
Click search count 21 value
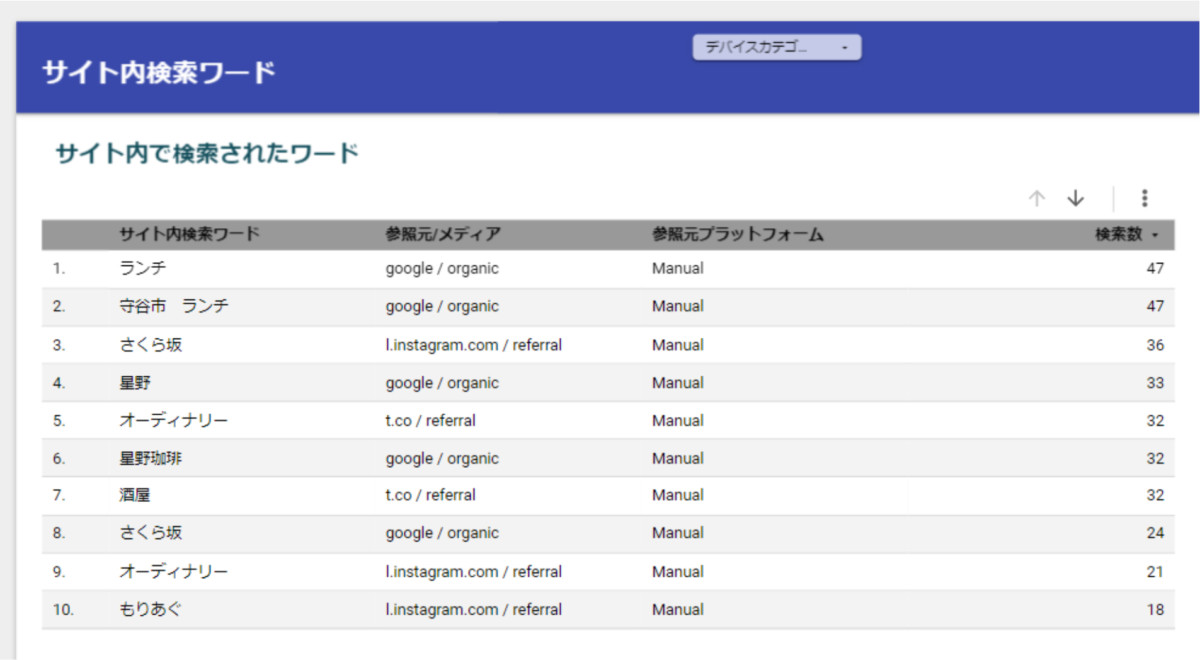pyautogui.click(x=1155, y=572)
